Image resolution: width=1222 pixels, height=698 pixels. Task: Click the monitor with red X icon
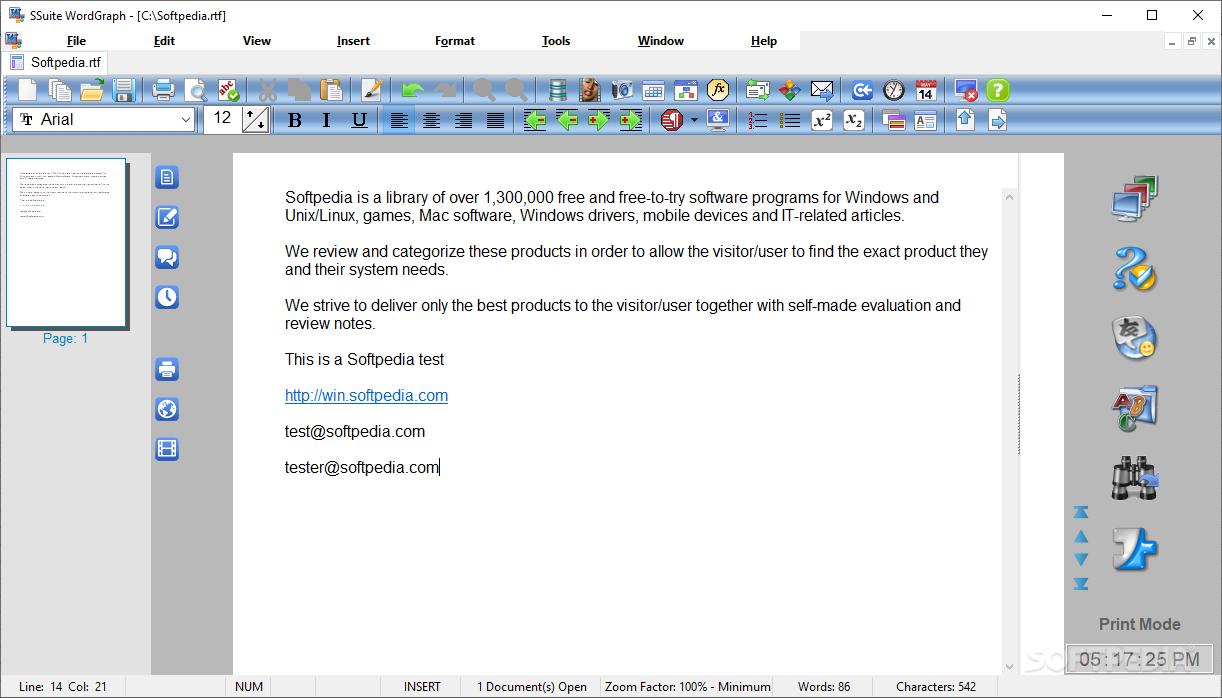966,90
